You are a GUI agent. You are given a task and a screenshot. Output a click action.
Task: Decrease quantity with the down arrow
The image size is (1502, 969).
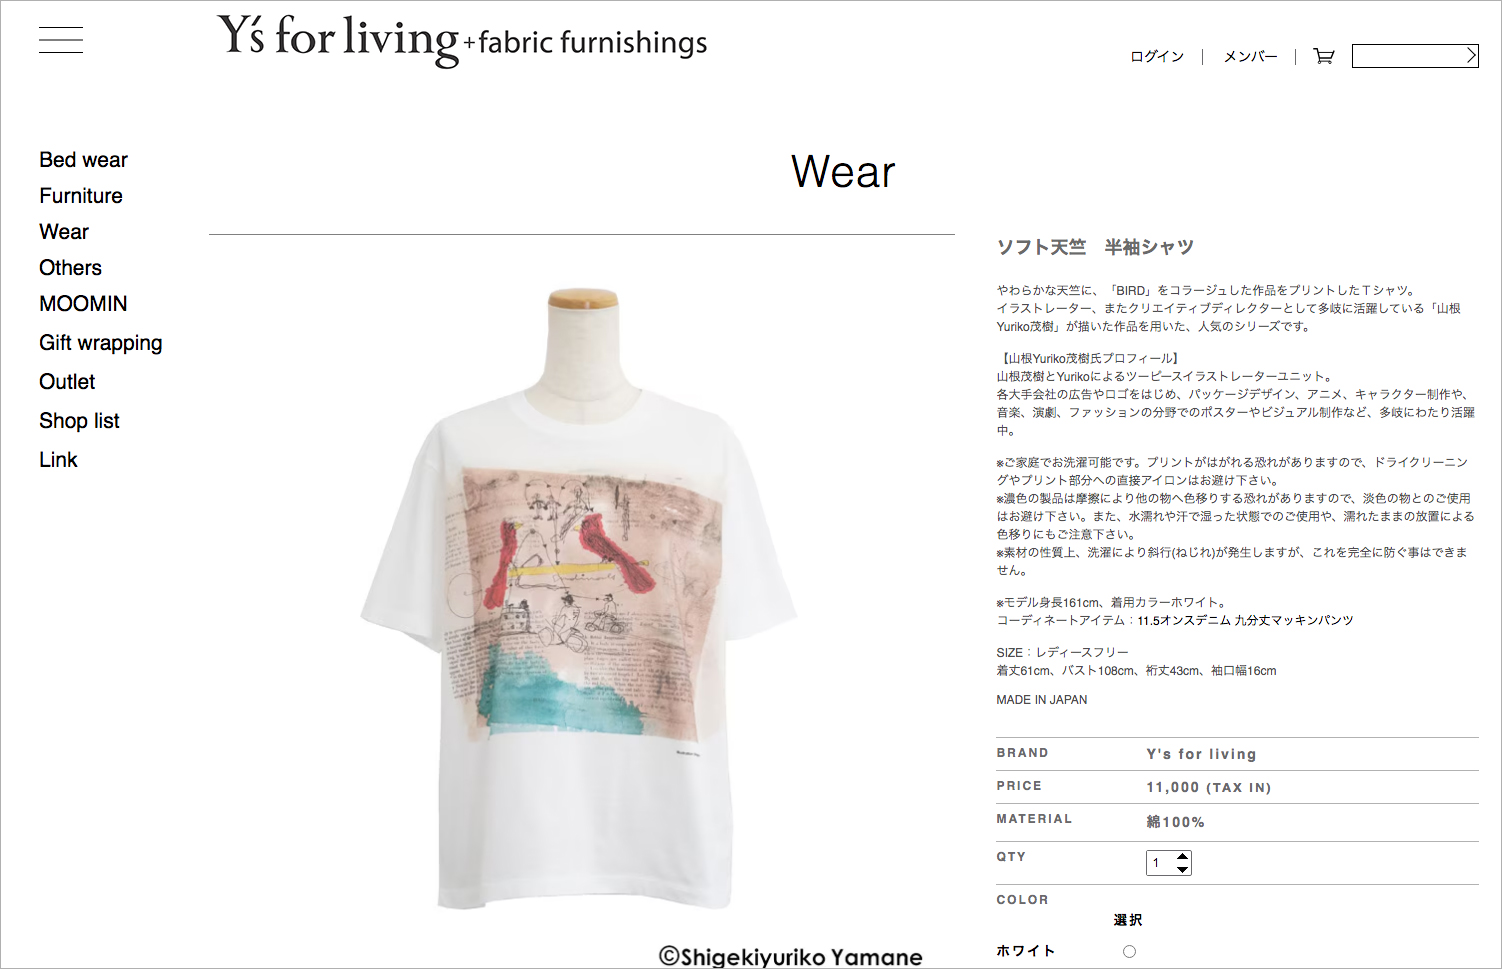tap(1183, 869)
